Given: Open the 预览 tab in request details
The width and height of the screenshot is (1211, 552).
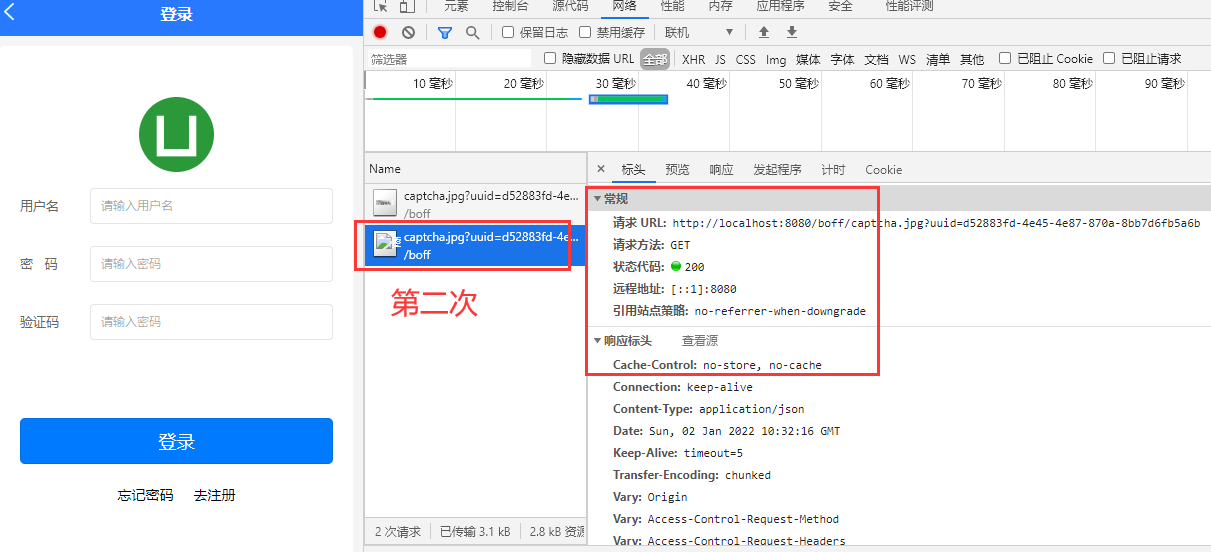Looking at the screenshot, I should (x=677, y=169).
